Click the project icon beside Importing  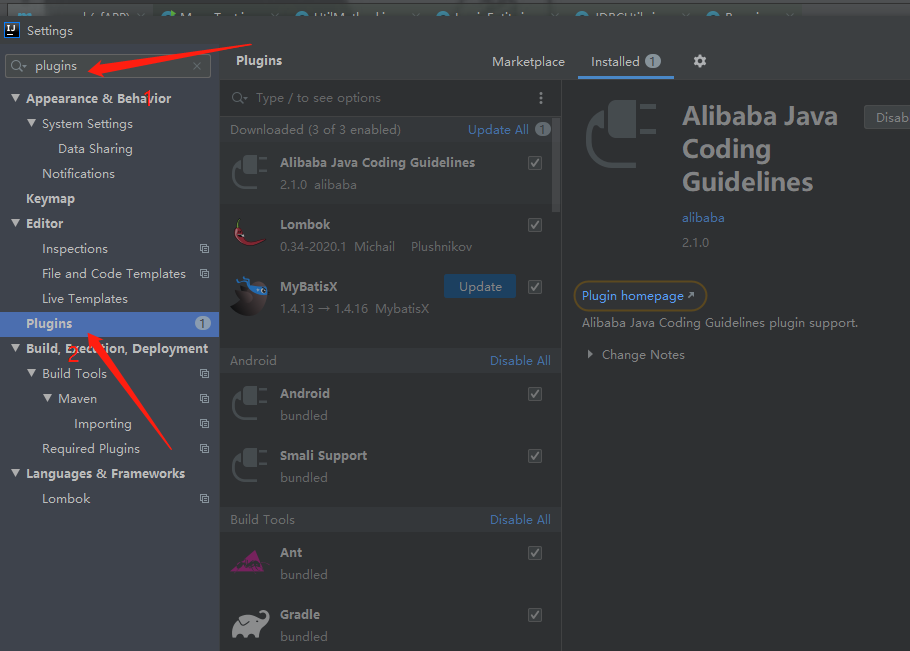point(204,423)
